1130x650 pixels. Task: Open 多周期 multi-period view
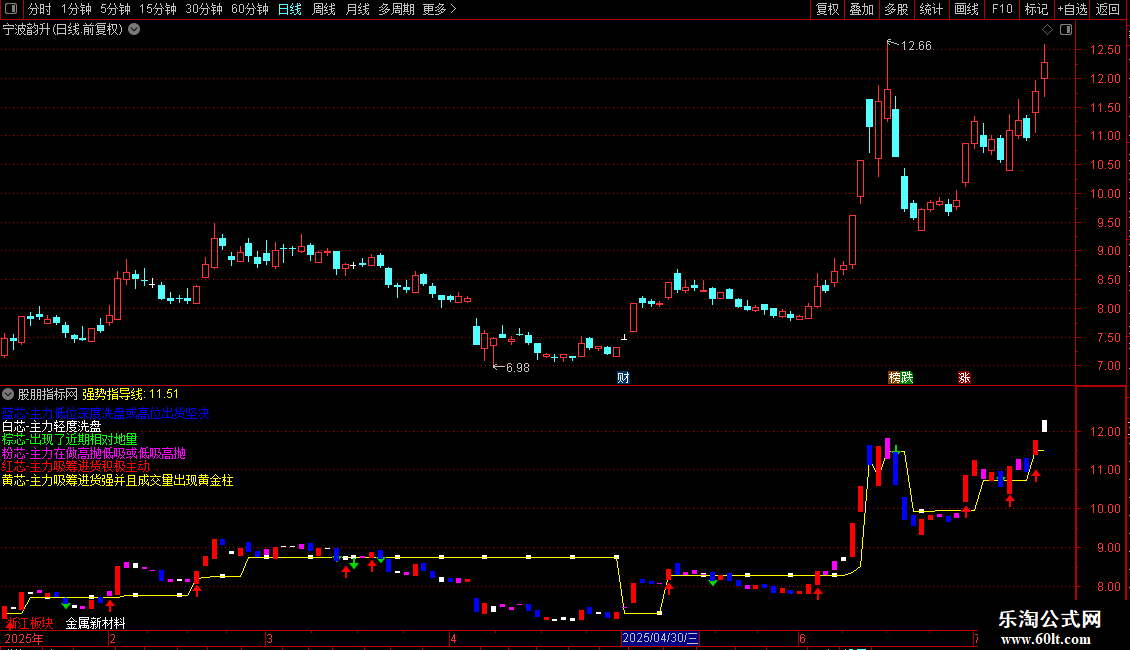(x=396, y=9)
